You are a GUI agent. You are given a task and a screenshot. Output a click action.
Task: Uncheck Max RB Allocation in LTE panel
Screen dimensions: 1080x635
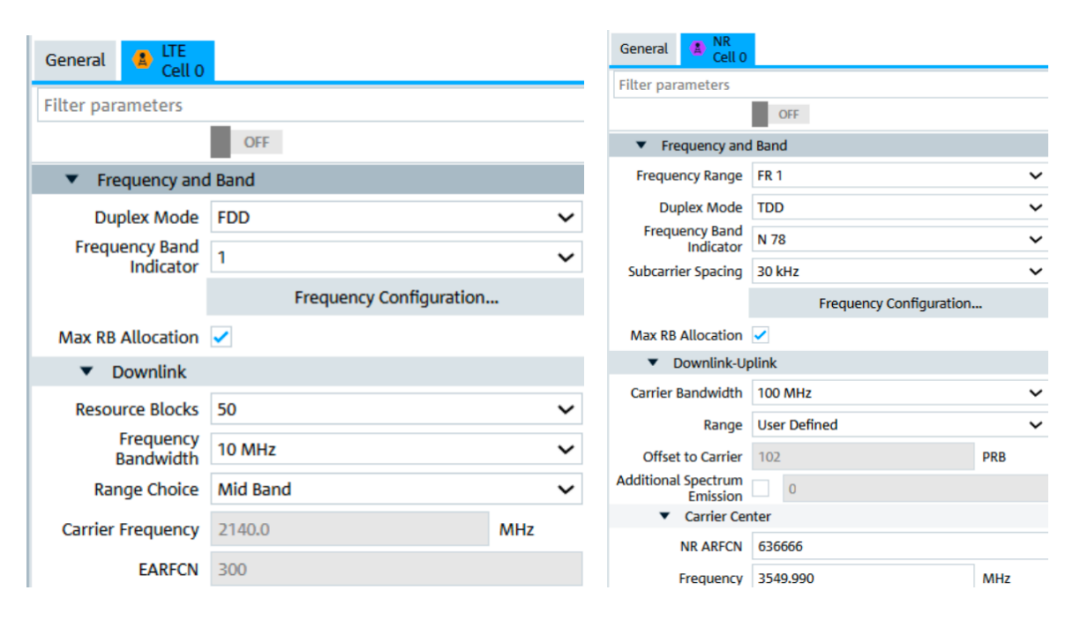point(221,337)
